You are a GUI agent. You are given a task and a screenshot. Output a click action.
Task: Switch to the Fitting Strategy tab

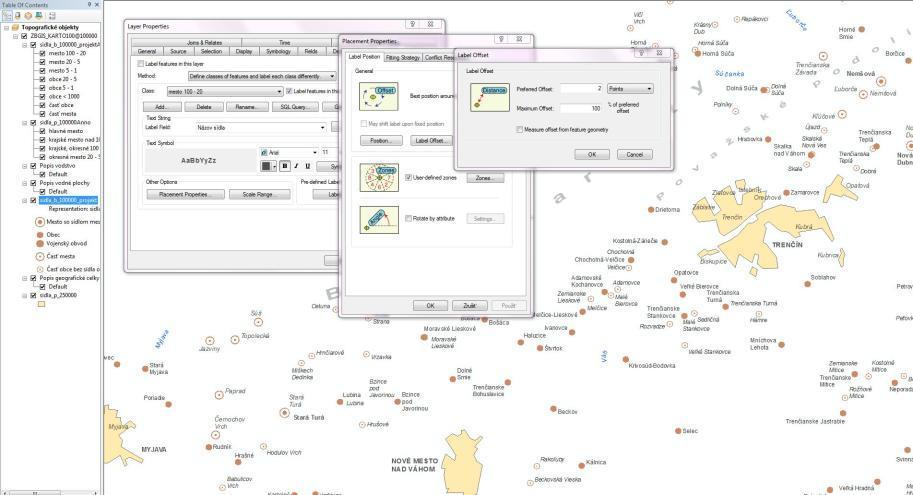click(402, 58)
